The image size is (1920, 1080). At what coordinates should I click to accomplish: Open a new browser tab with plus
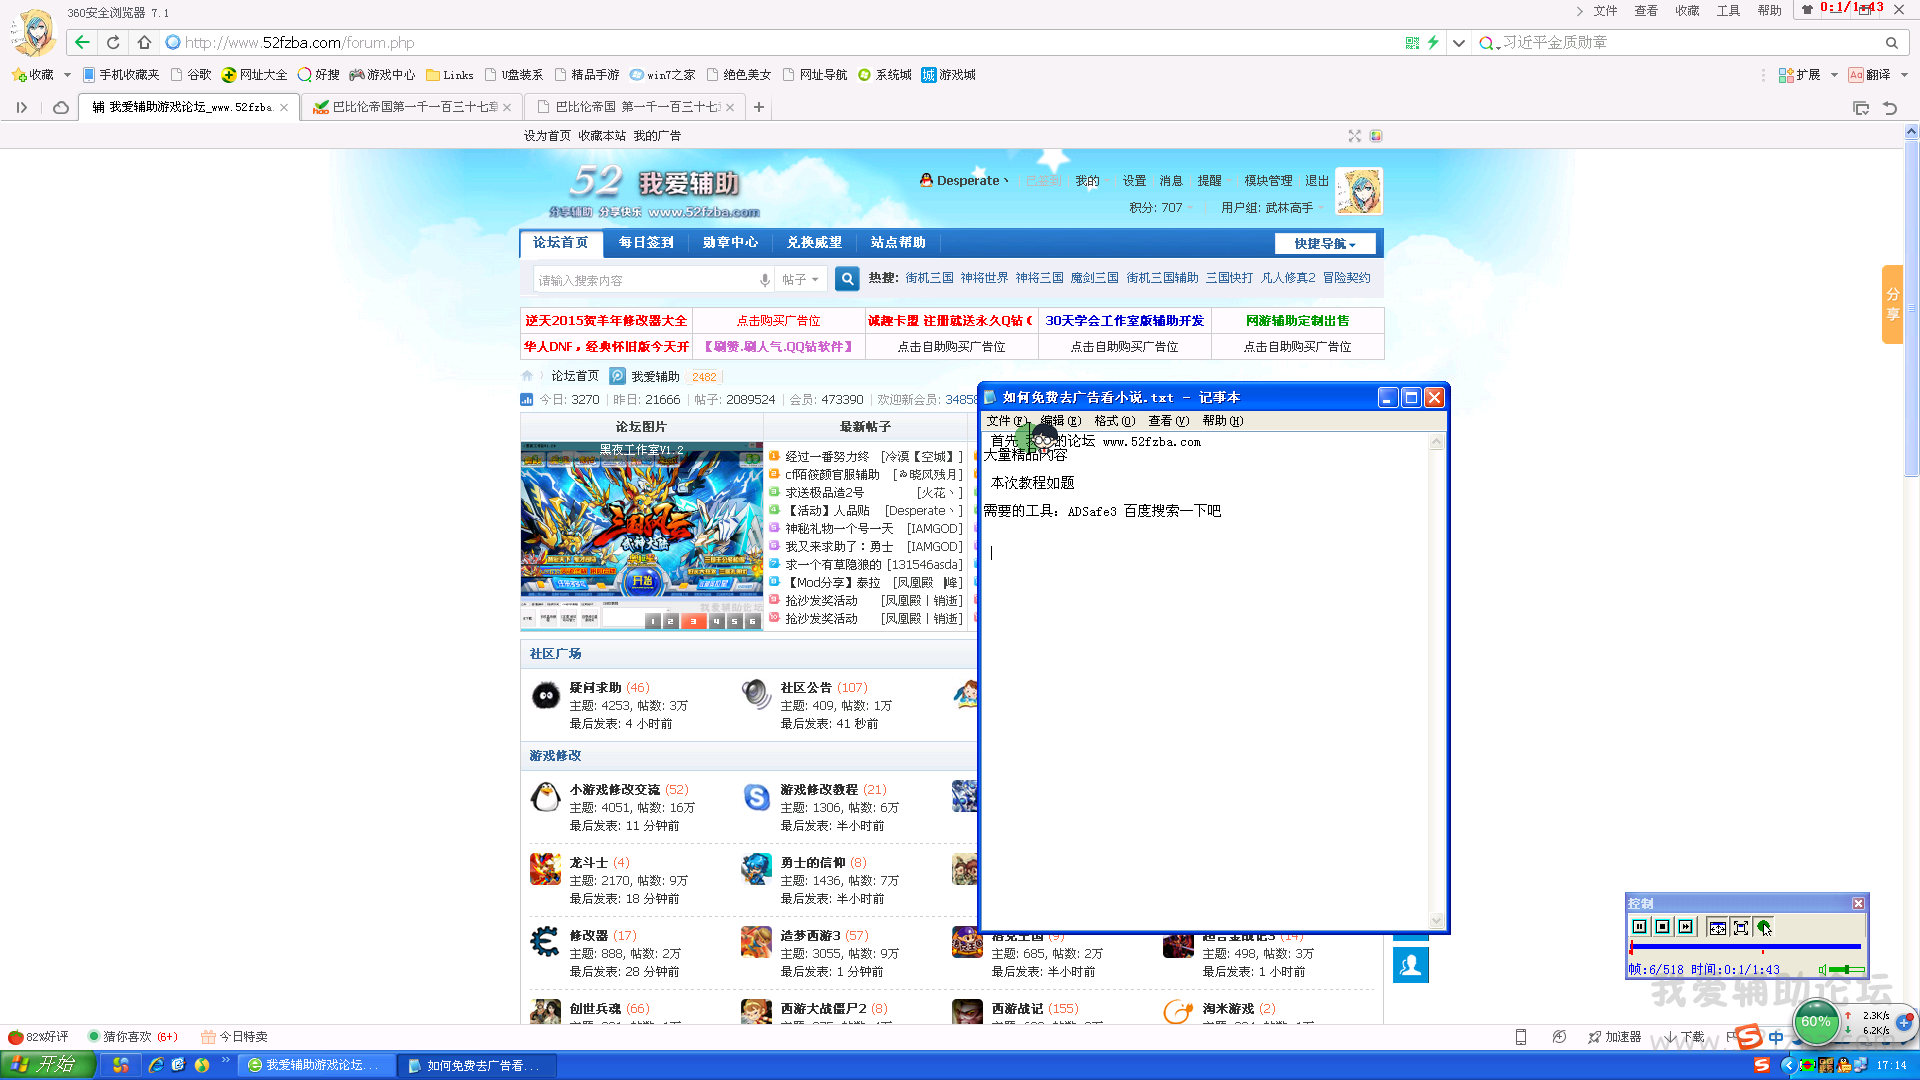click(759, 107)
